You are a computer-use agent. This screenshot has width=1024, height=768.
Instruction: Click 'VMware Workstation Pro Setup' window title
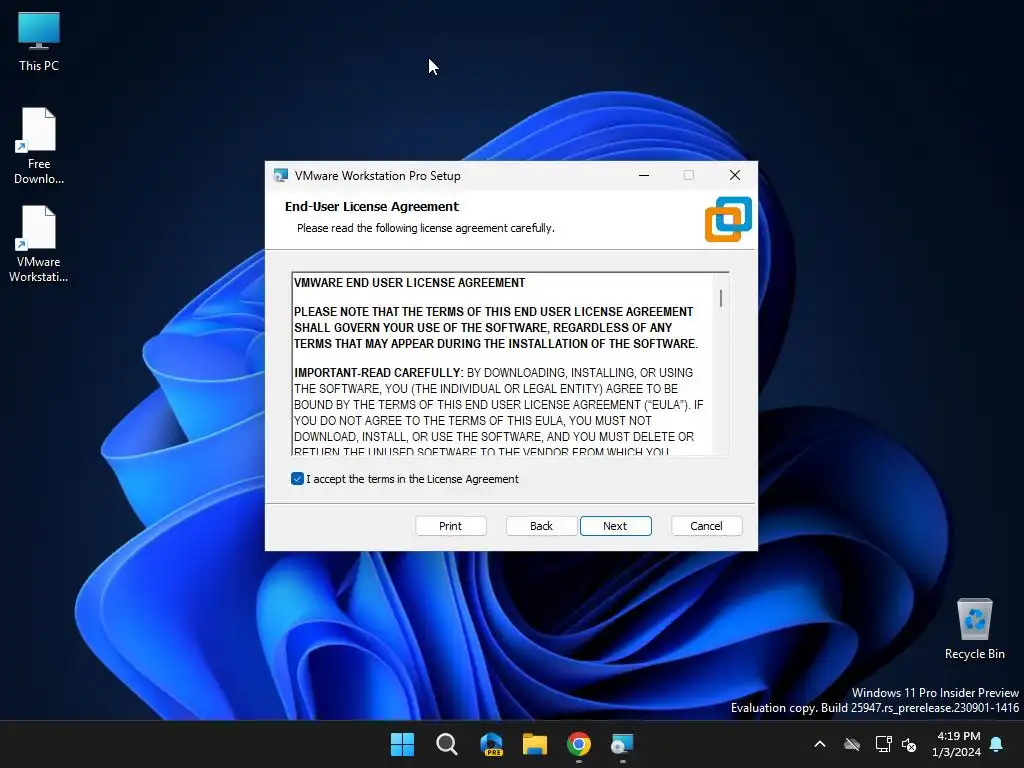[x=377, y=176]
